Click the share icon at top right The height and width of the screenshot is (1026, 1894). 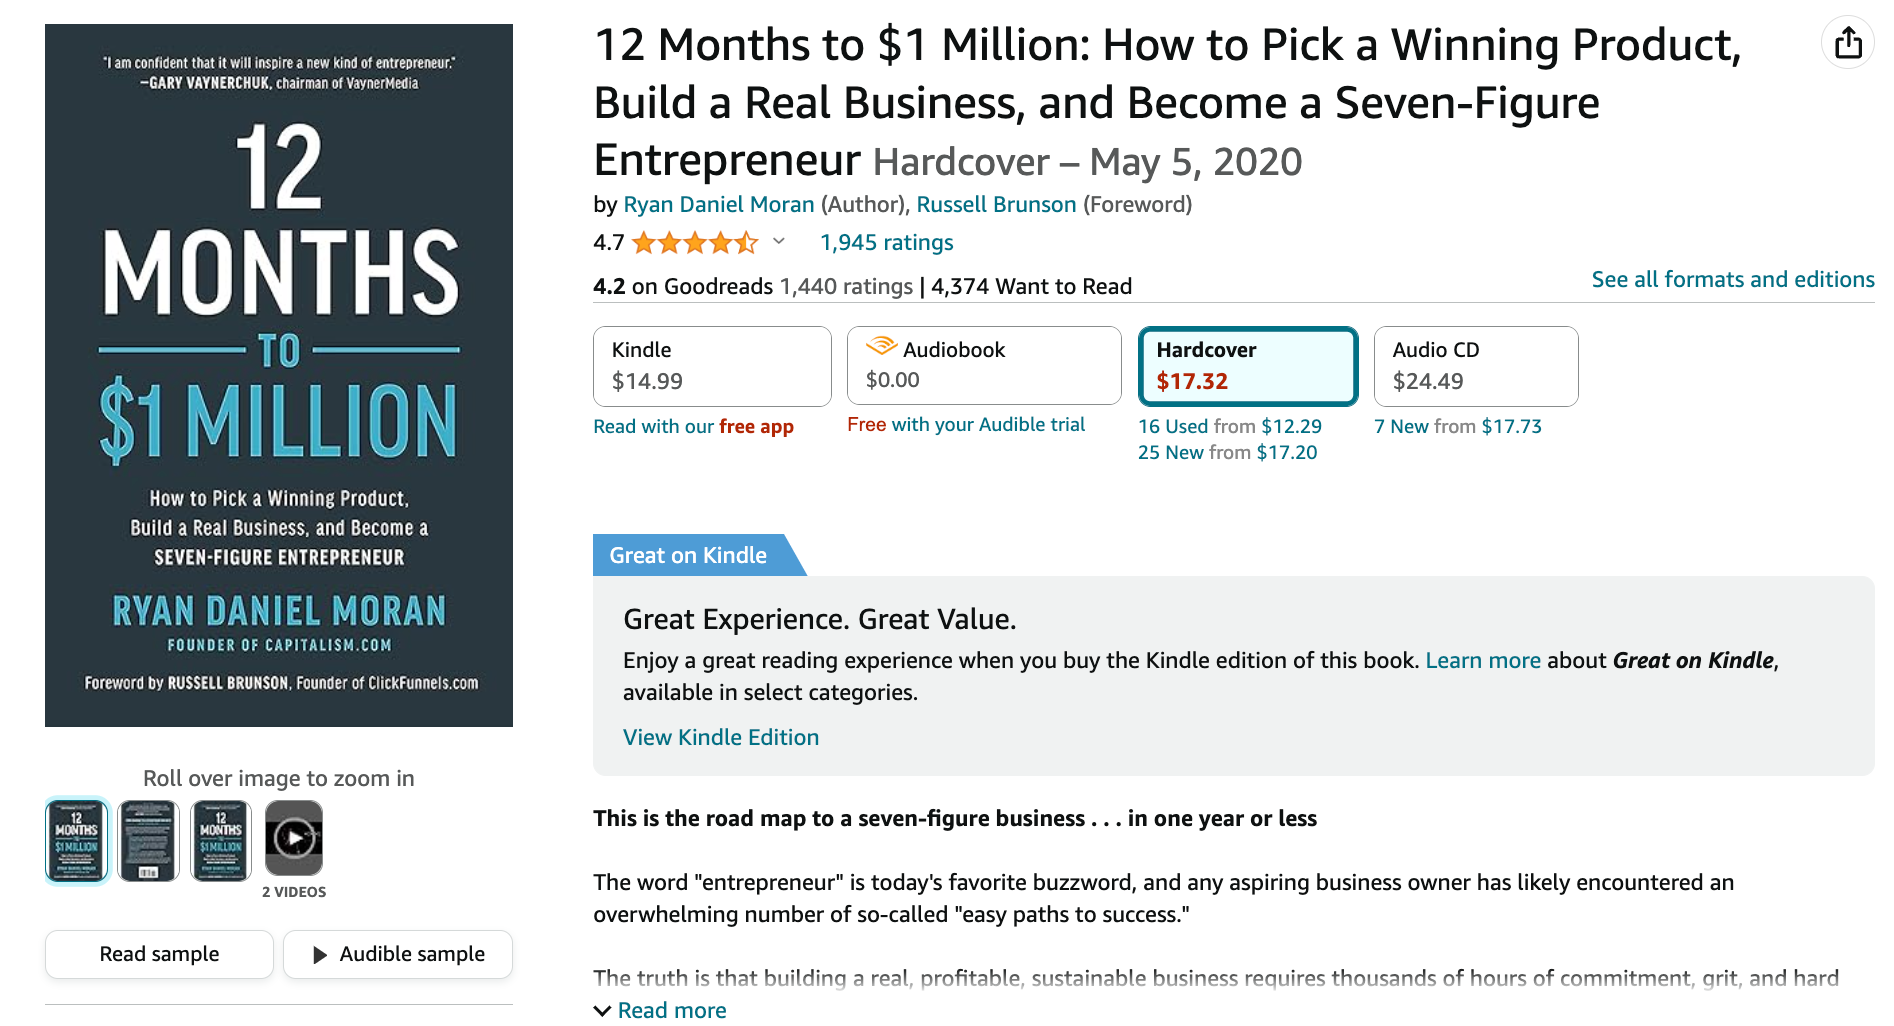point(1848,43)
